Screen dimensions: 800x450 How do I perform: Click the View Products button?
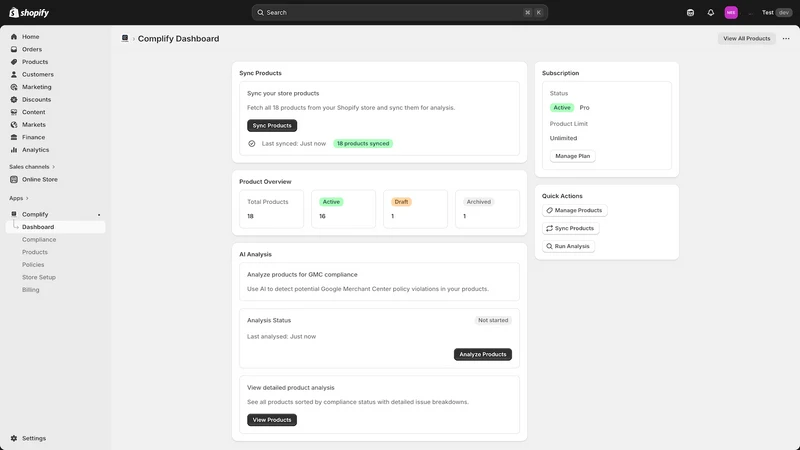coord(272,420)
